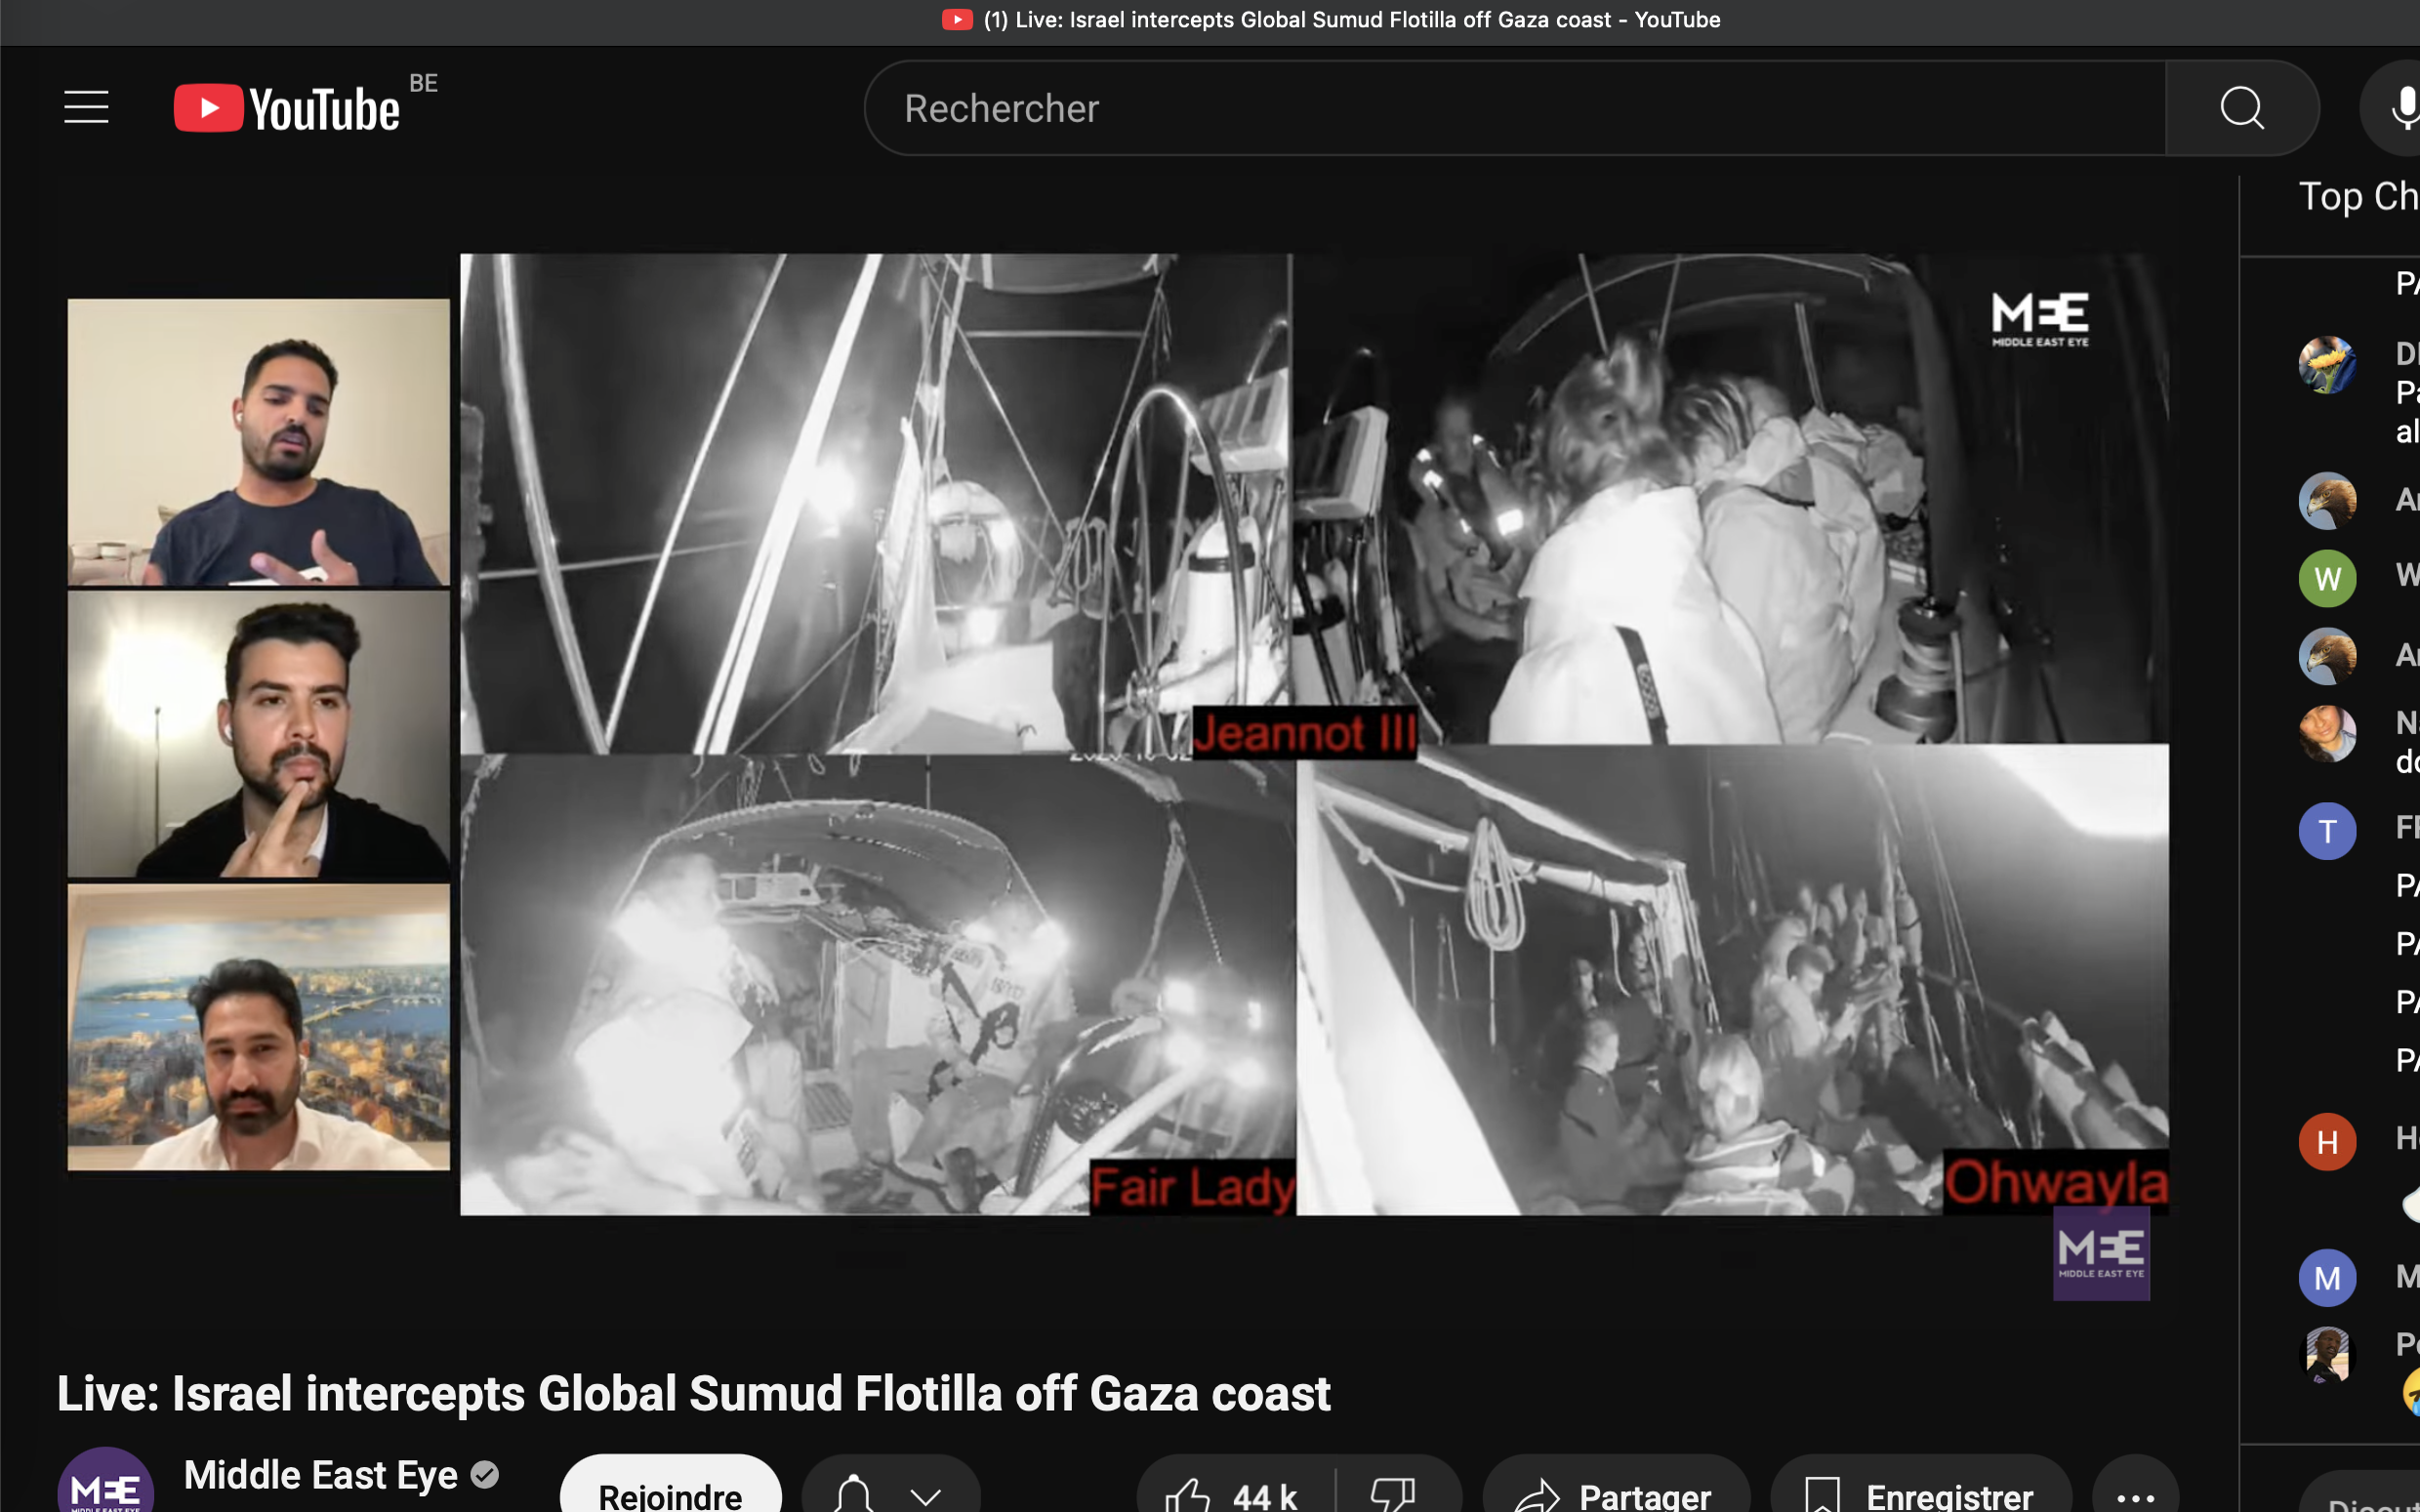Open Middle East Eye channel name link
Image resolution: width=2420 pixels, height=1512 pixels.
(x=320, y=1475)
